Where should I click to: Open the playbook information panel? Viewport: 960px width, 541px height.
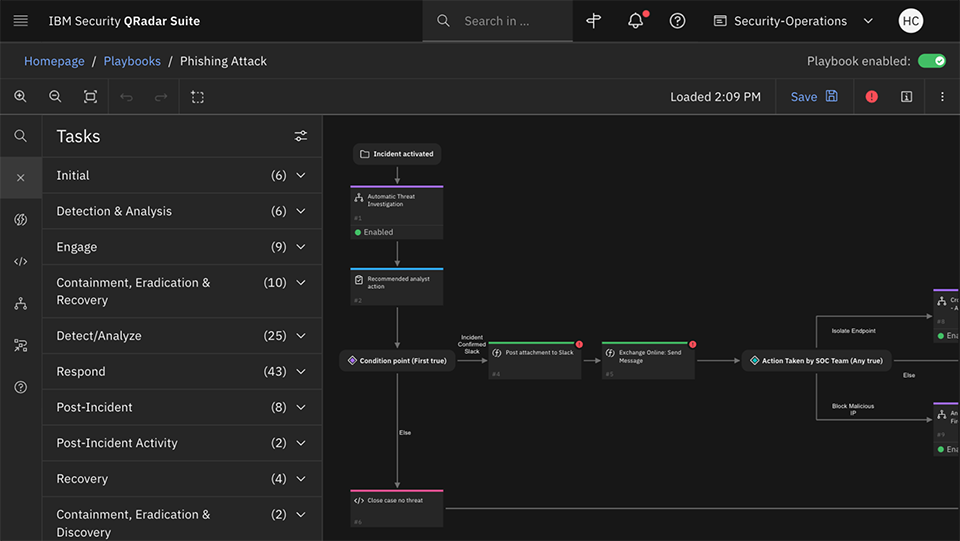[x=906, y=97]
